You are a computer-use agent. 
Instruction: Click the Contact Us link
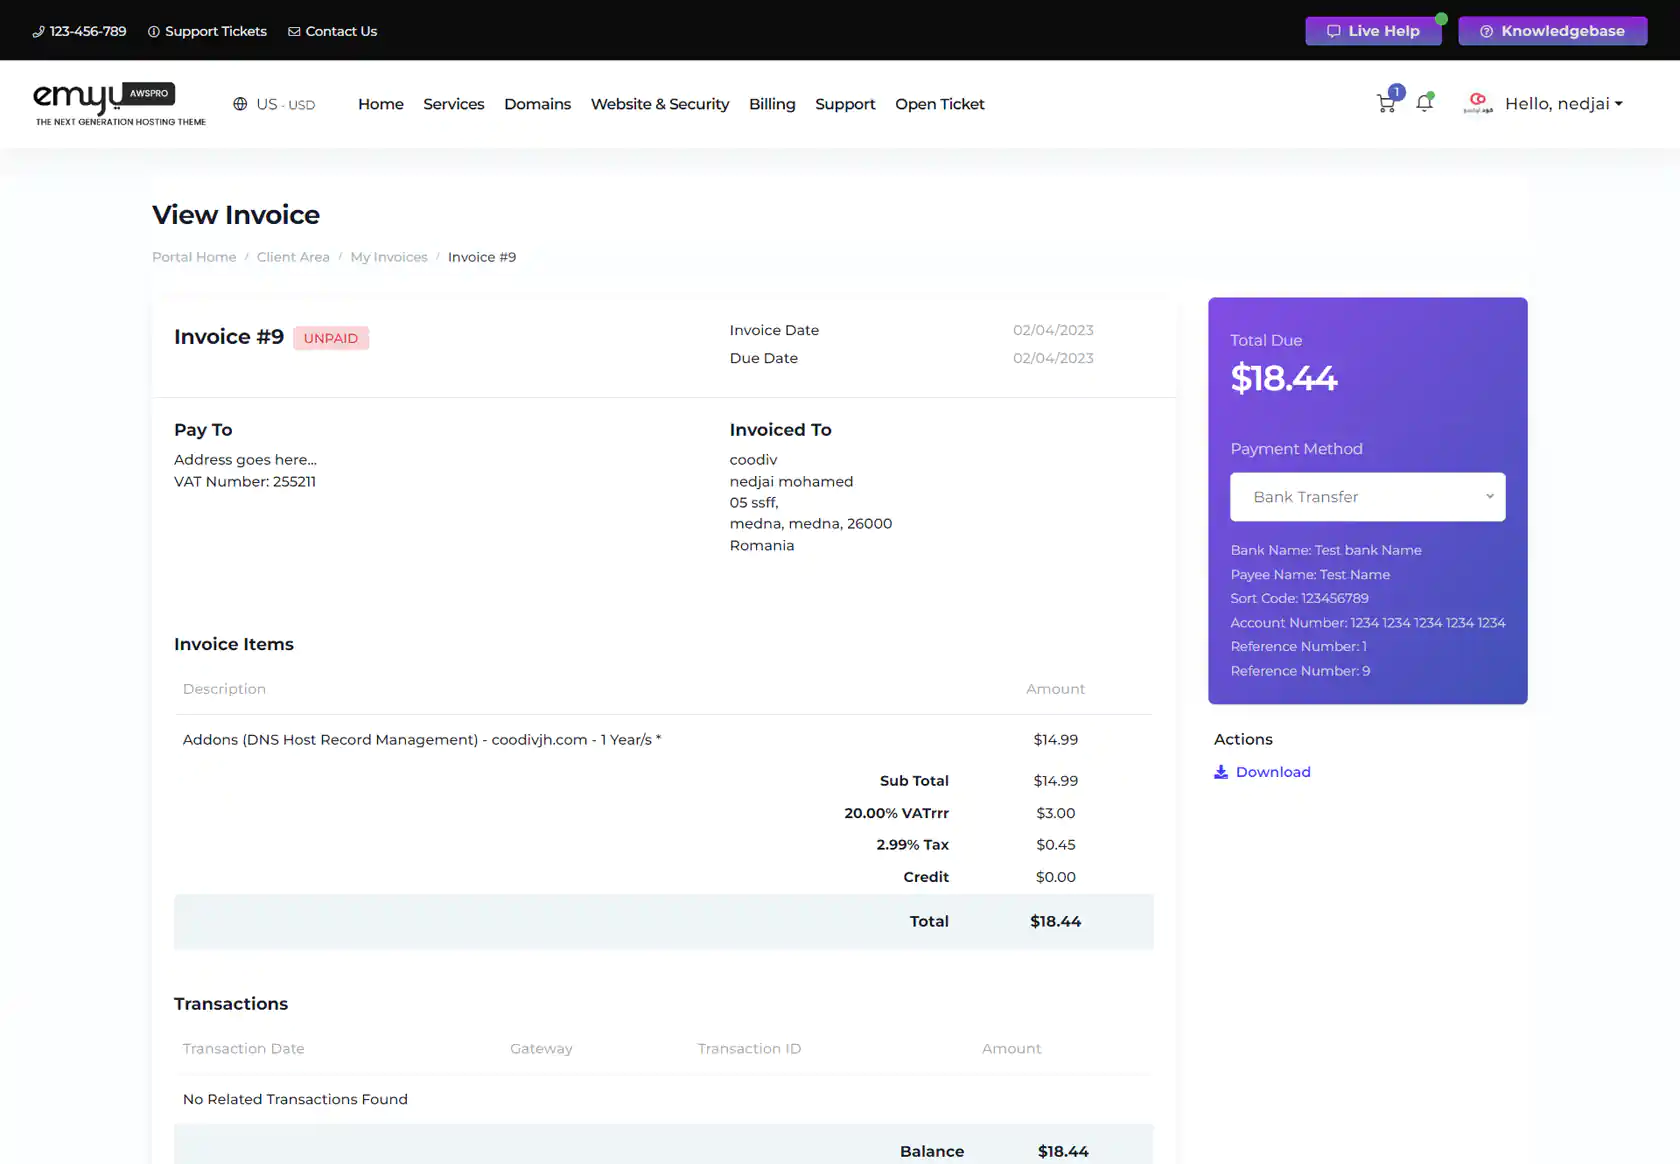[x=332, y=32]
